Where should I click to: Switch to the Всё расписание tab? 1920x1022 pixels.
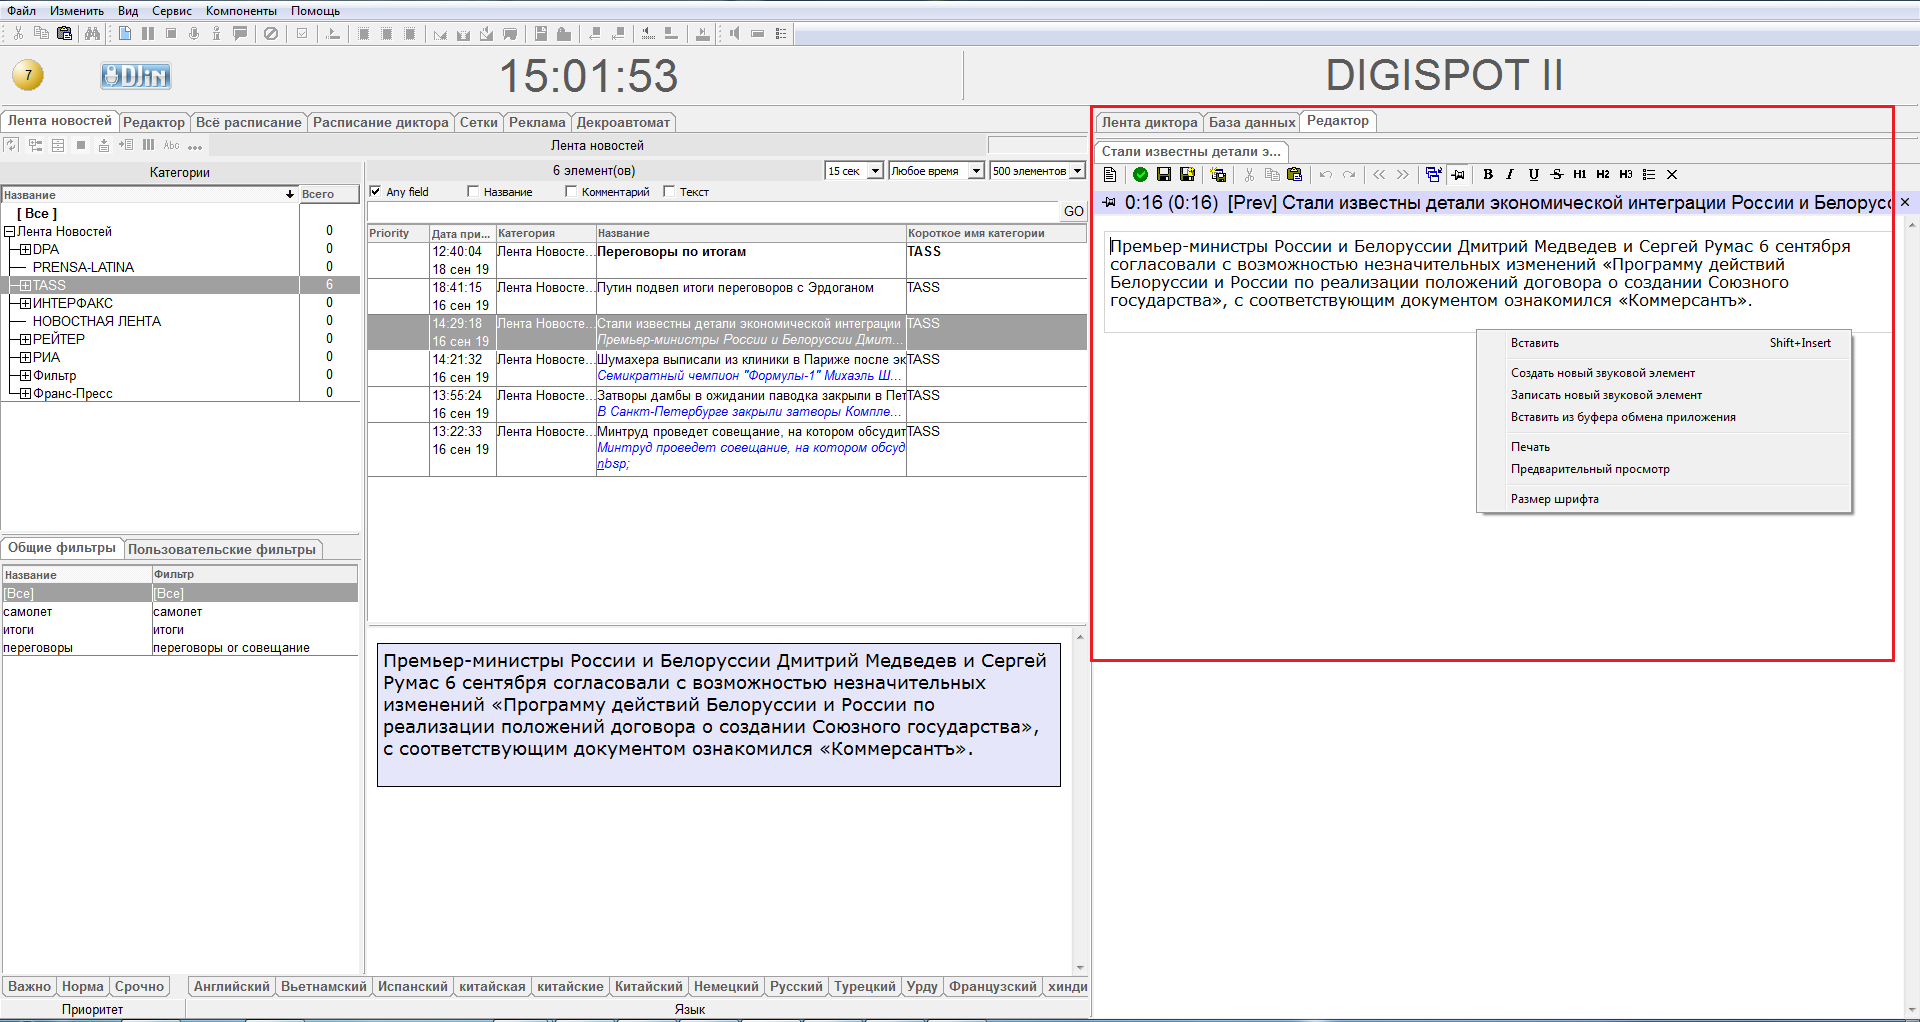point(248,122)
